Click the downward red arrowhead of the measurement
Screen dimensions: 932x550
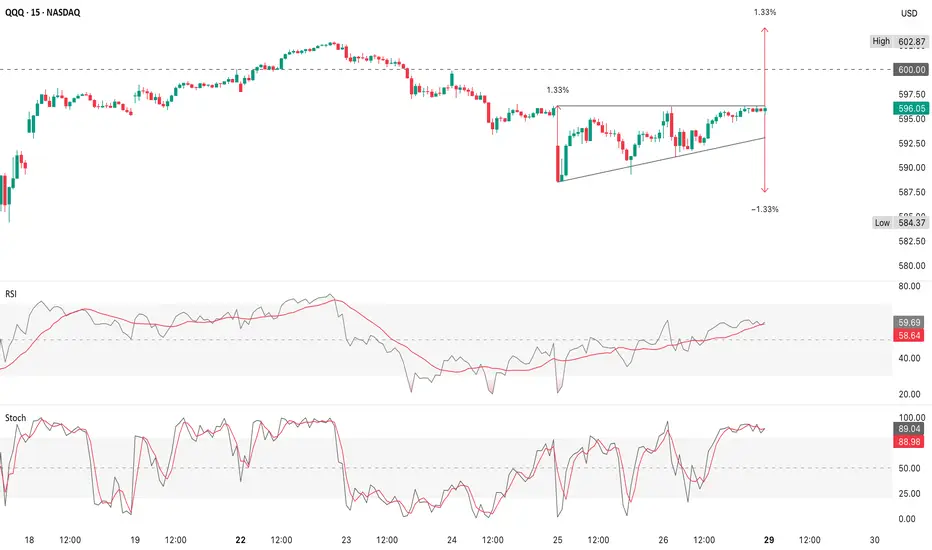coord(765,190)
